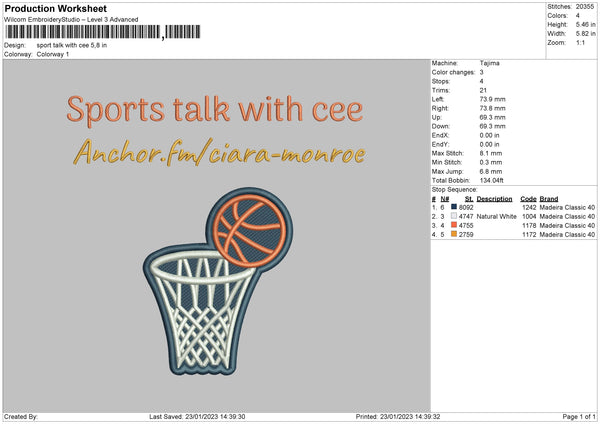This screenshot has height=424, width=600.
Task: Click the Stitches count 20355
Action: [x=585, y=7]
